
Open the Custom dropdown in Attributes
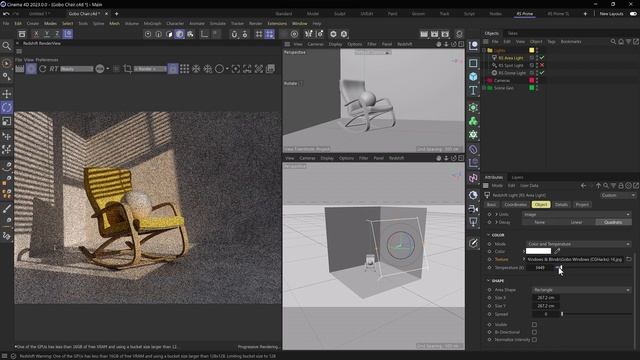(x=618, y=196)
